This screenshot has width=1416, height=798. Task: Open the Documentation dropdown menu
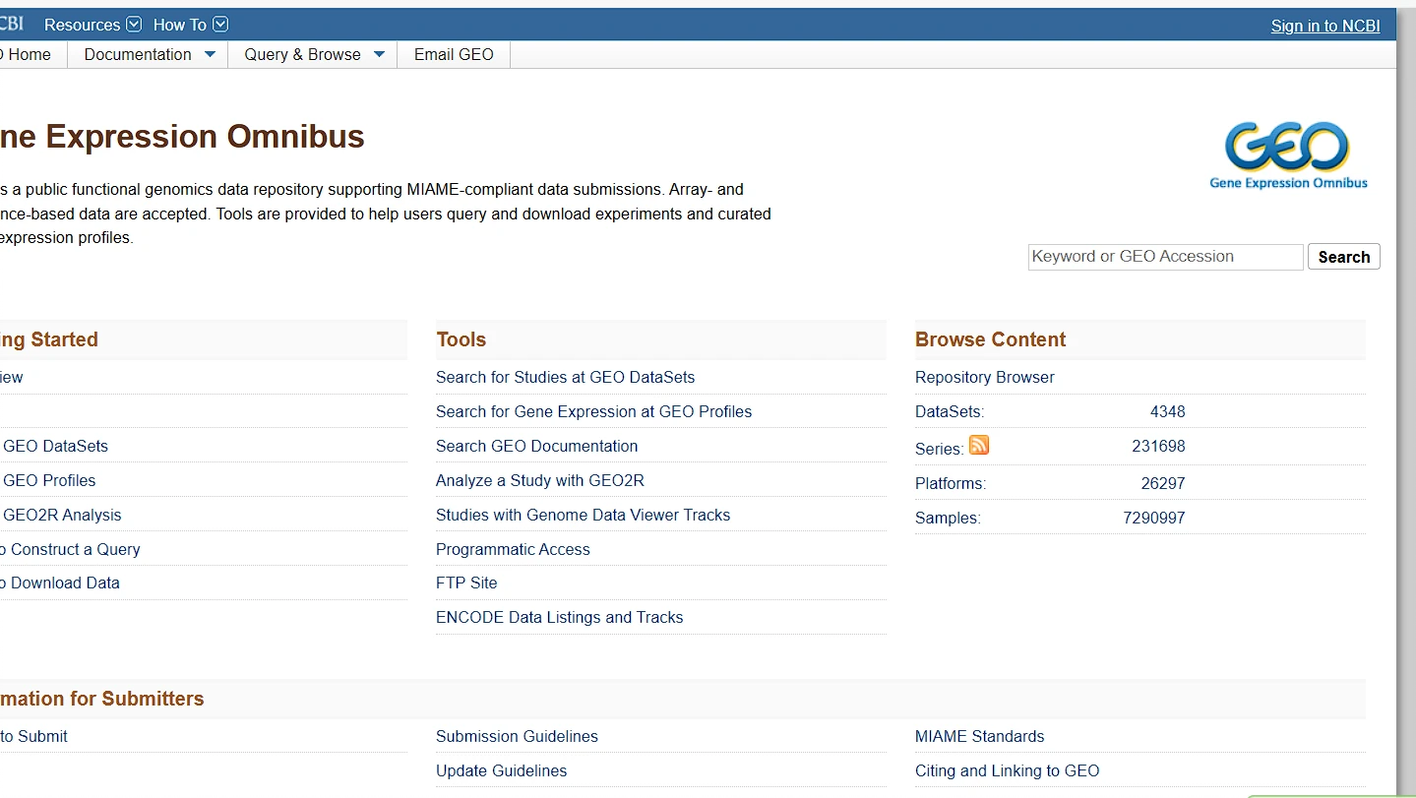click(x=148, y=54)
